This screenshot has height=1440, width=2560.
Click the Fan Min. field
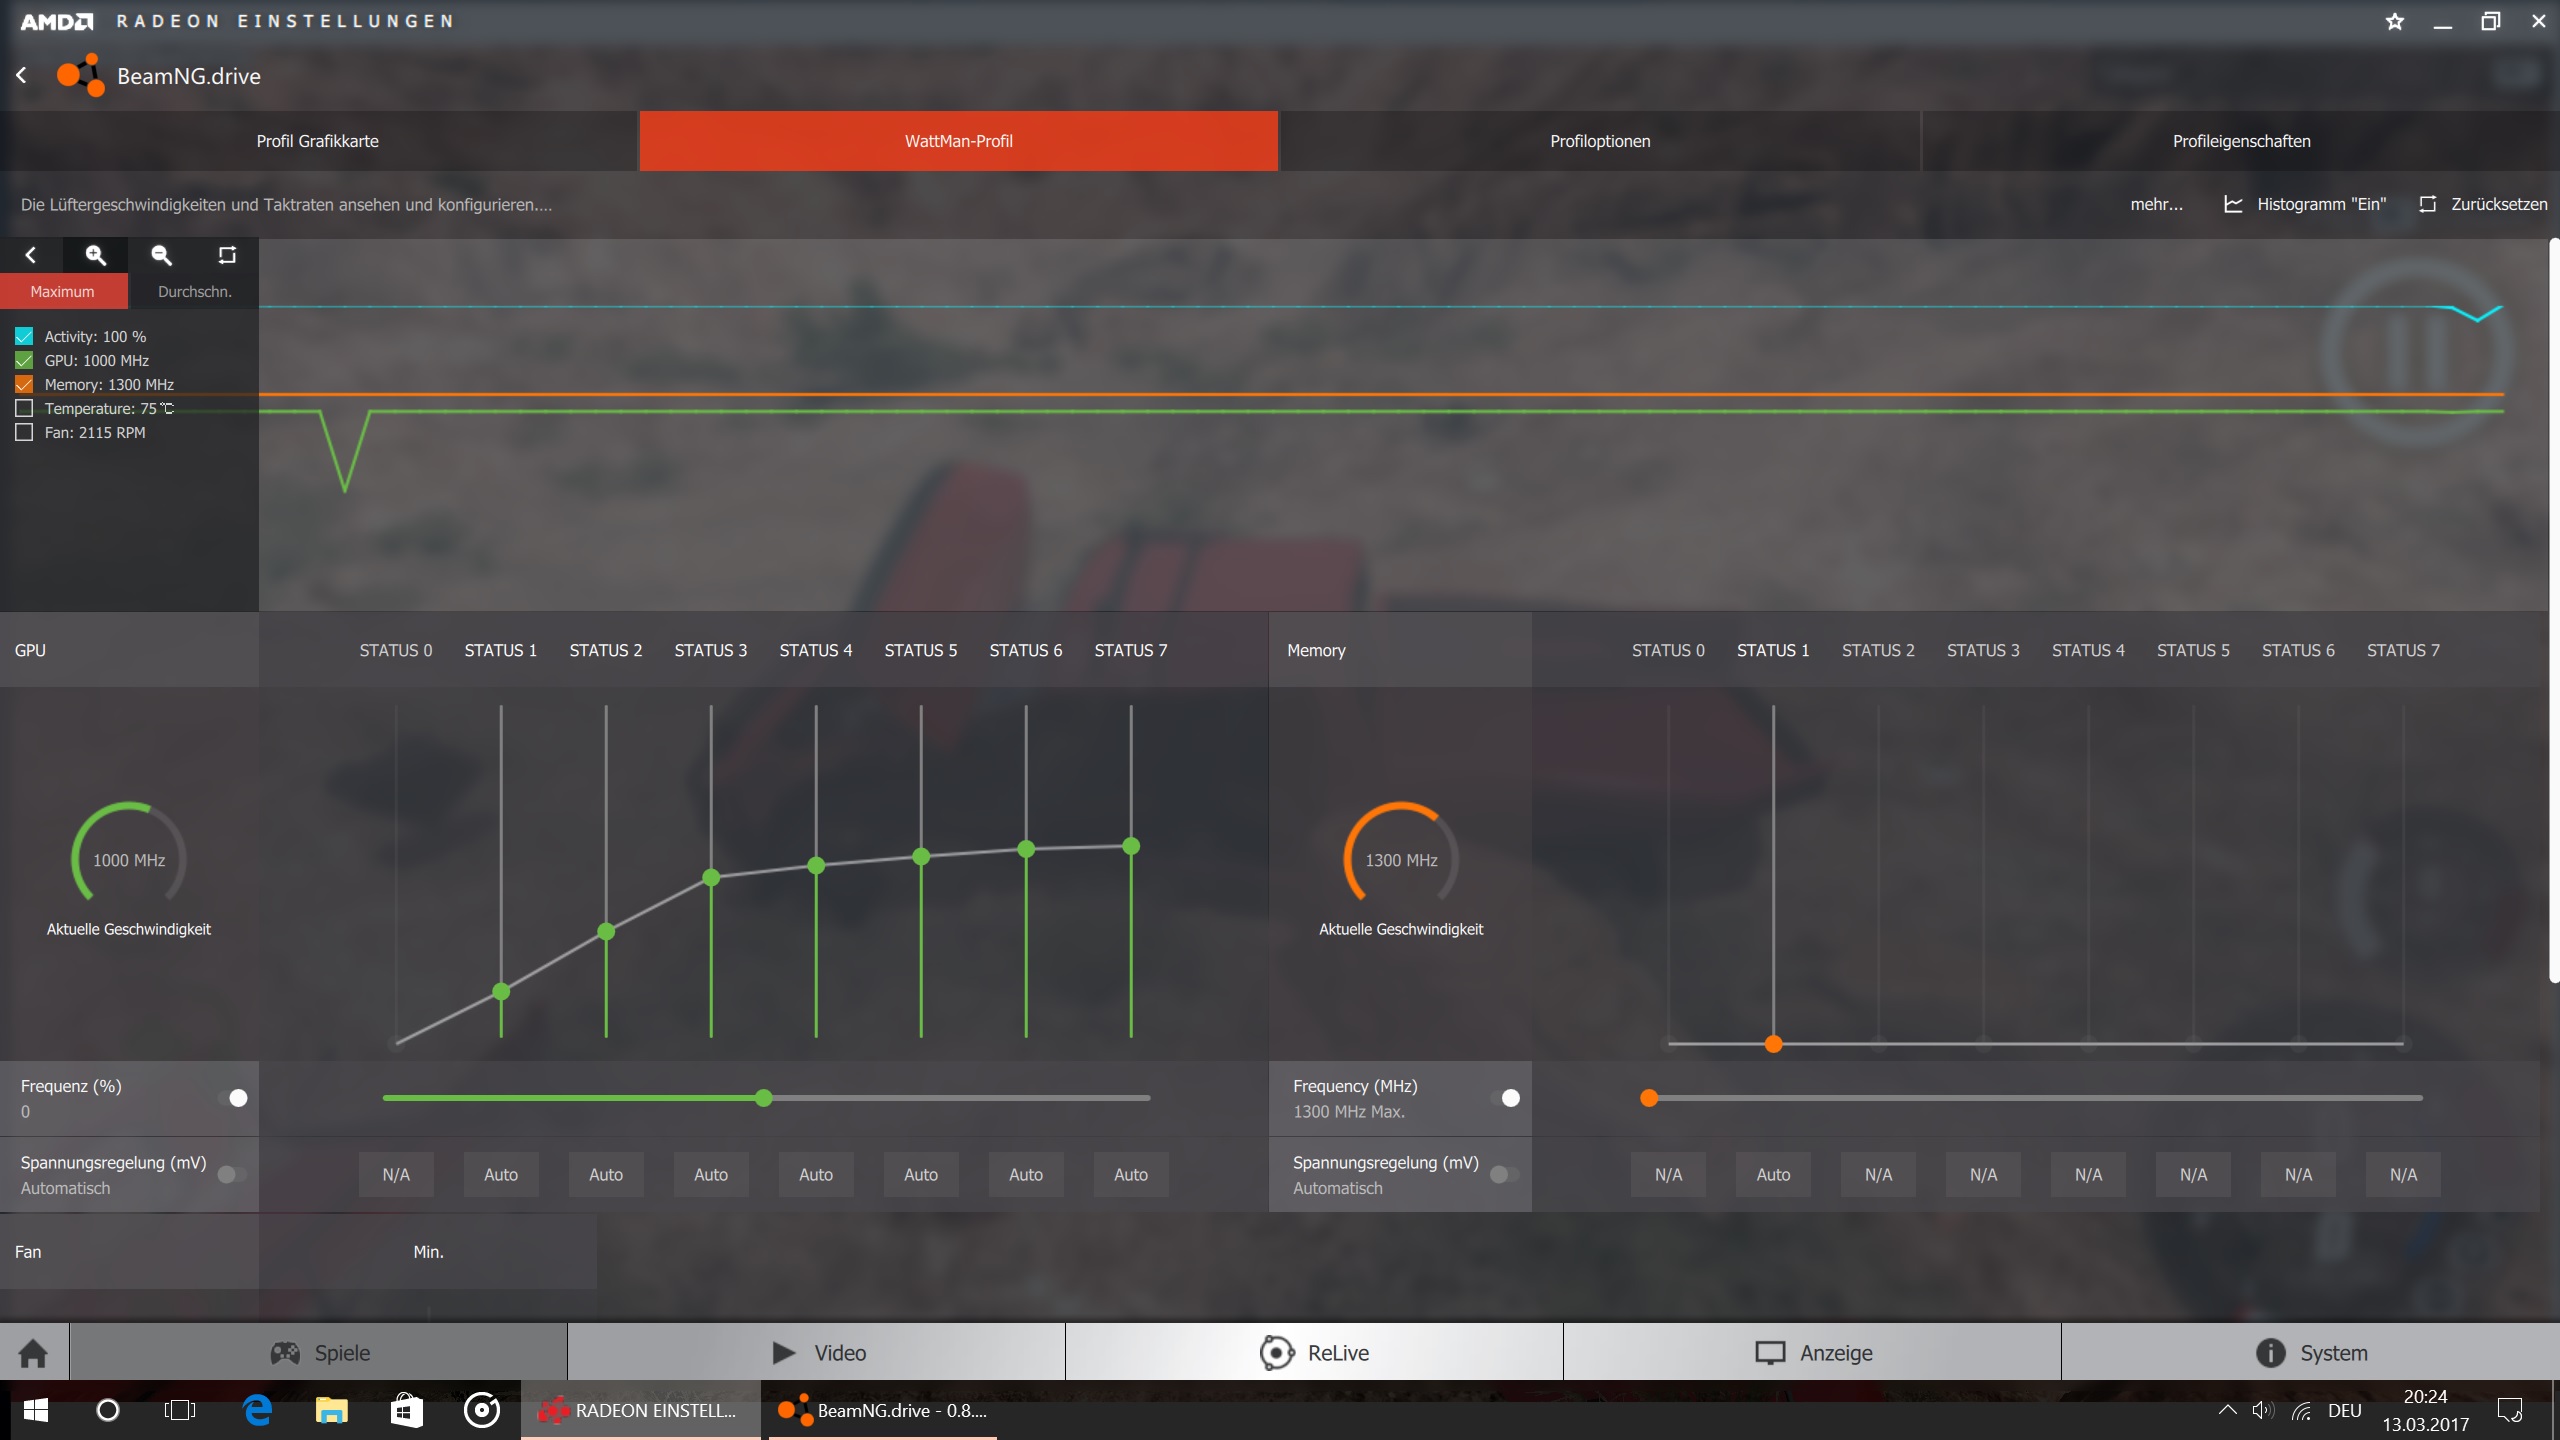tap(428, 1252)
